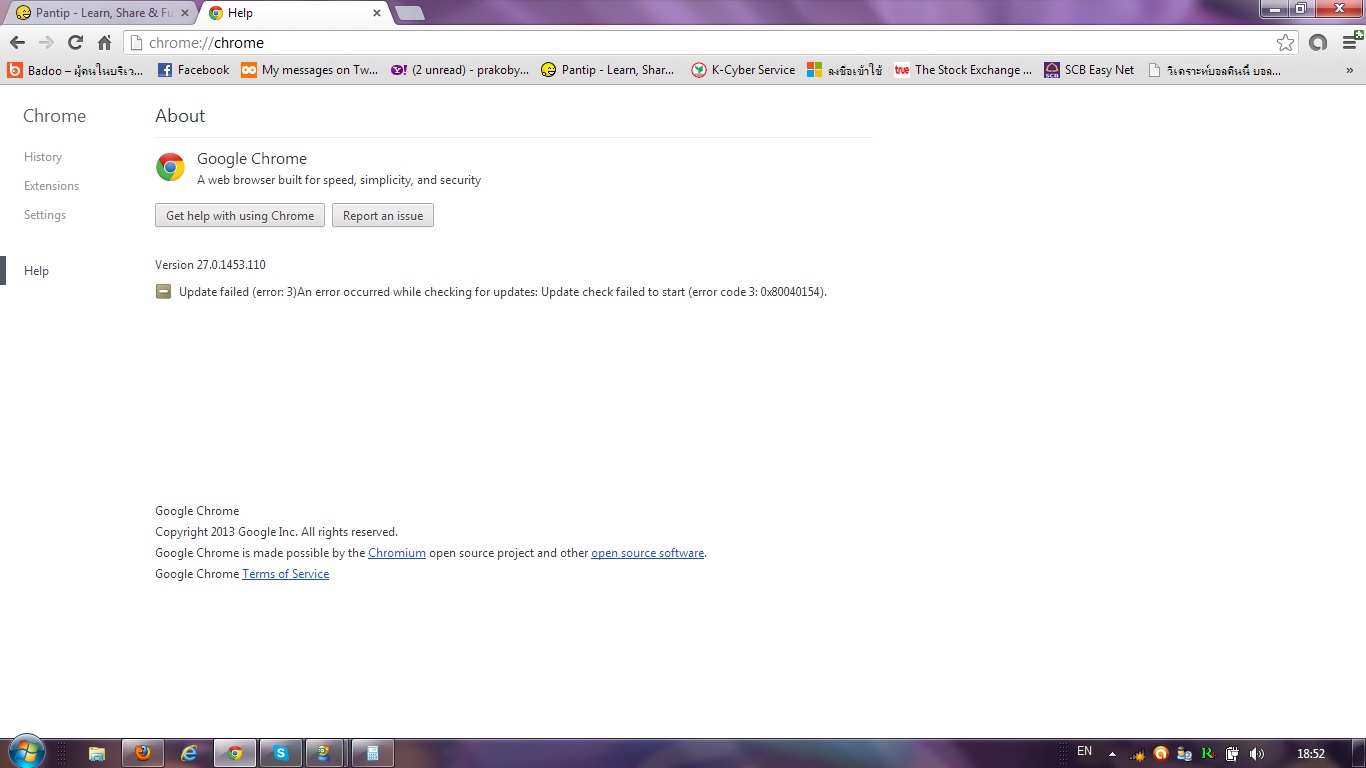The image size is (1366, 768).
Task: Open the Chrome customize menu
Action: click(1349, 43)
